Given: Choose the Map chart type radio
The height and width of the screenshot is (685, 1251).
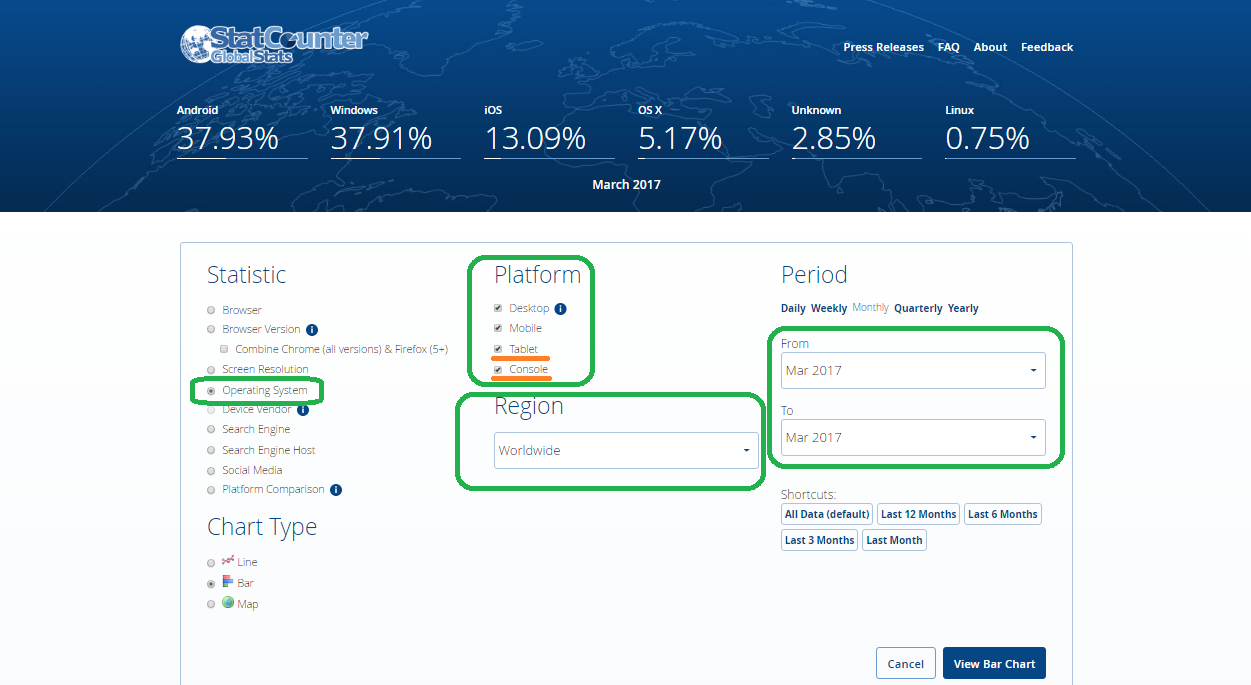Looking at the screenshot, I should click(211, 604).
